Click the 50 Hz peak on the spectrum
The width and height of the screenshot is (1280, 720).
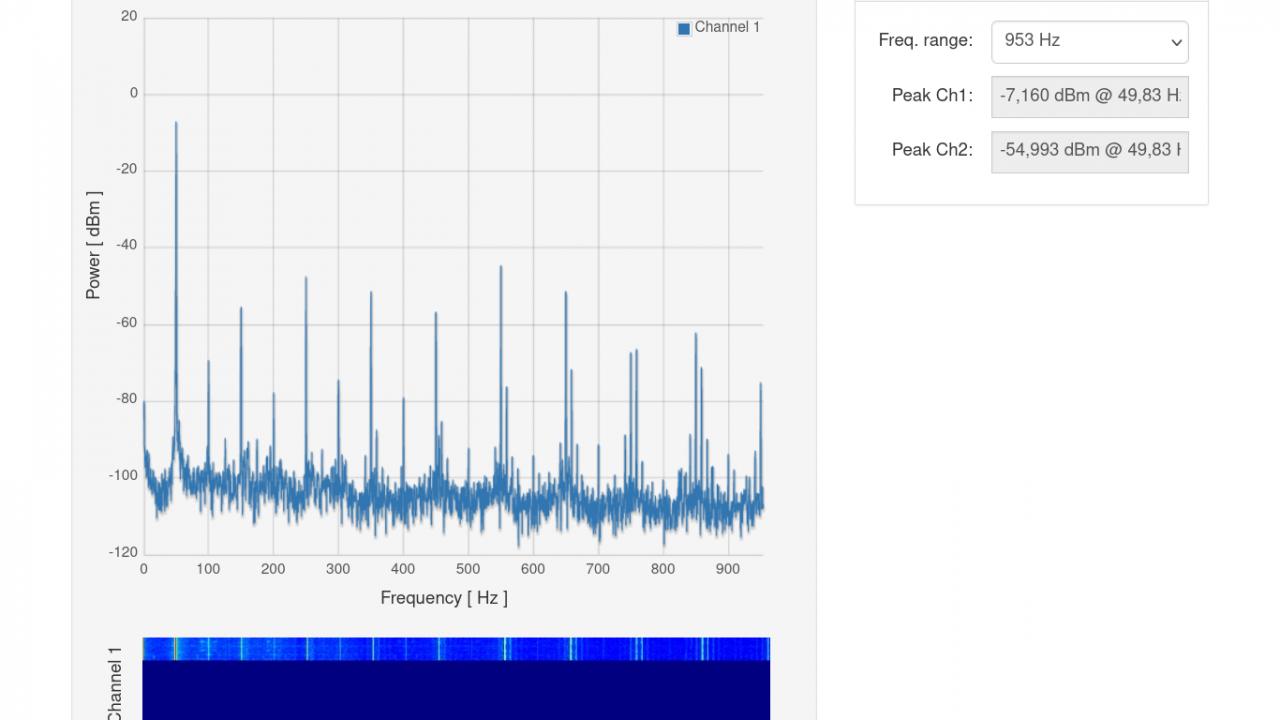(176, 124)
